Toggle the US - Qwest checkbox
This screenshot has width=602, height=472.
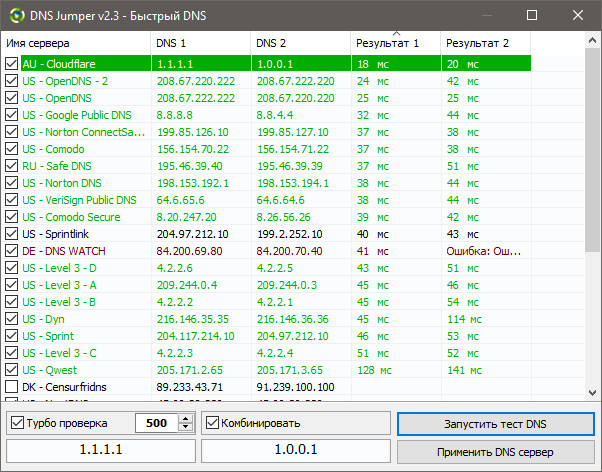tap(12, 370)
